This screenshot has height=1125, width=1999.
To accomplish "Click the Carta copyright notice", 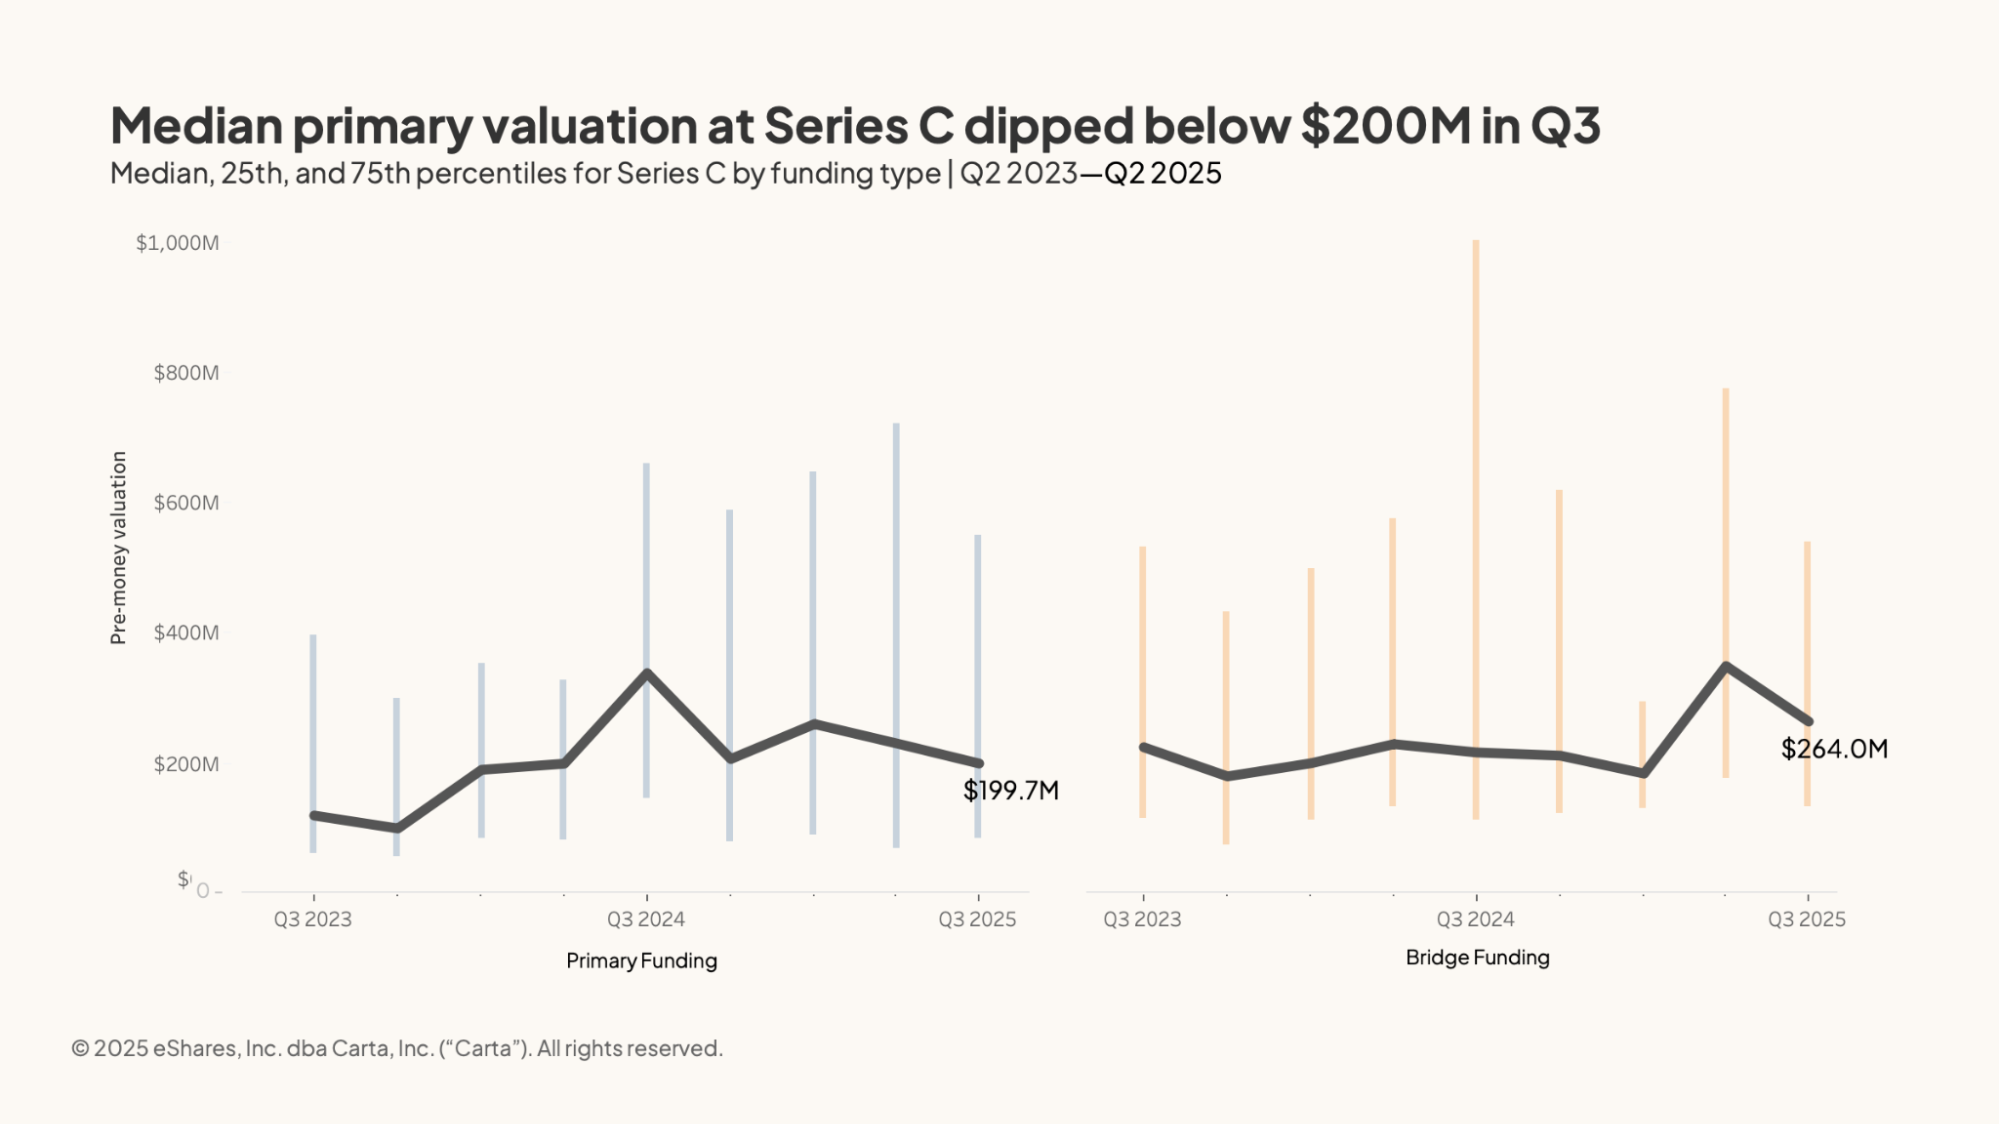I will [397, 1049].
